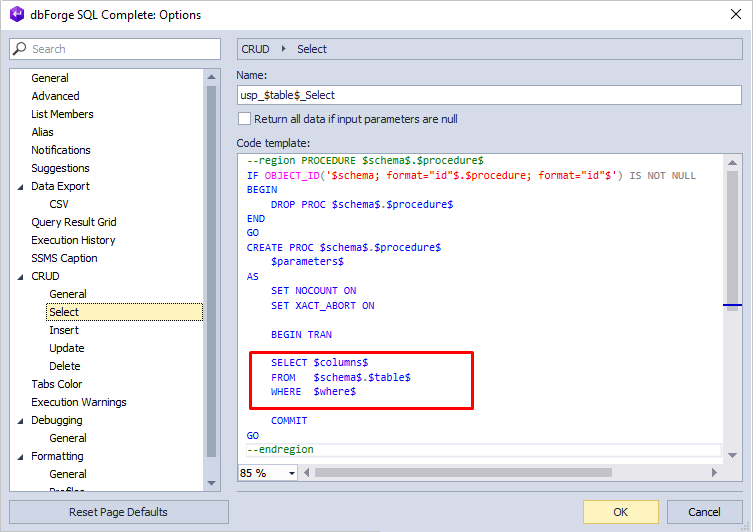Open General under Formatting
This screenshot has width=753, height=532.
click(68, 474)
